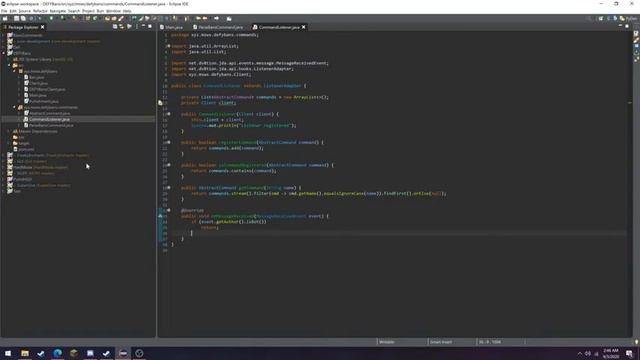
Task: Expand the Maven Dependencies node
Action: 9,131
